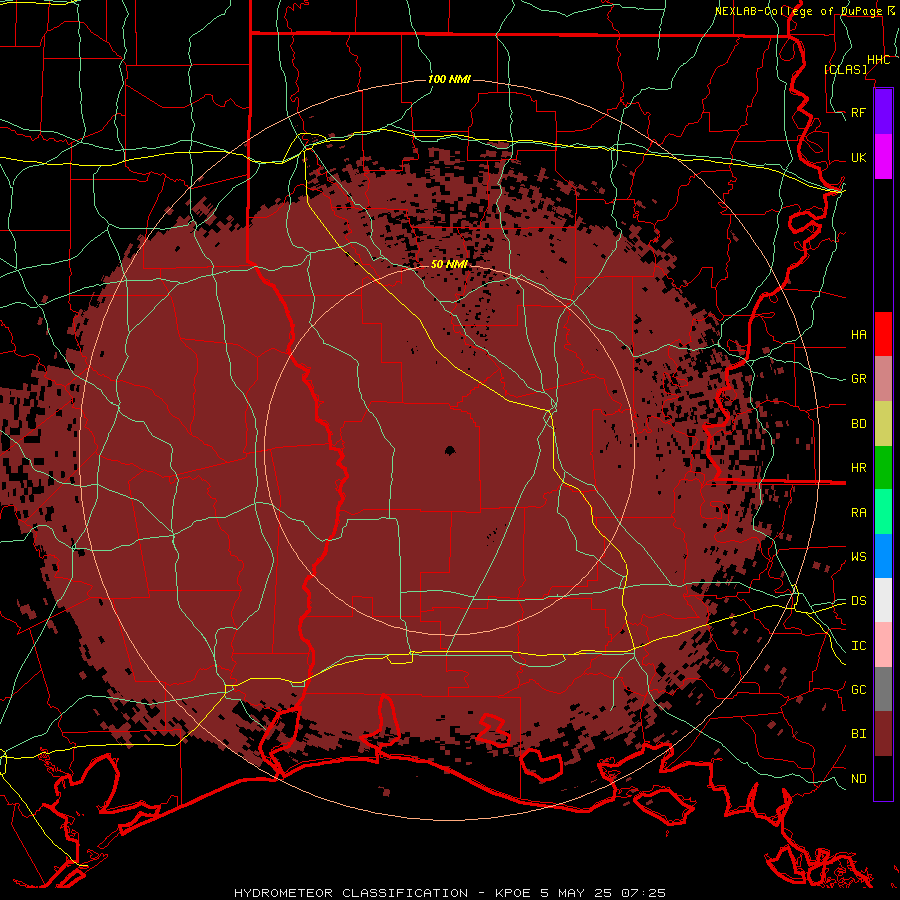Click the RF legend label

point(859,112)
